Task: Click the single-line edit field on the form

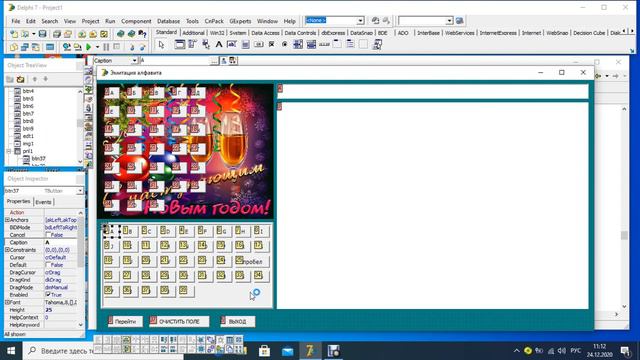Action: 433,91
